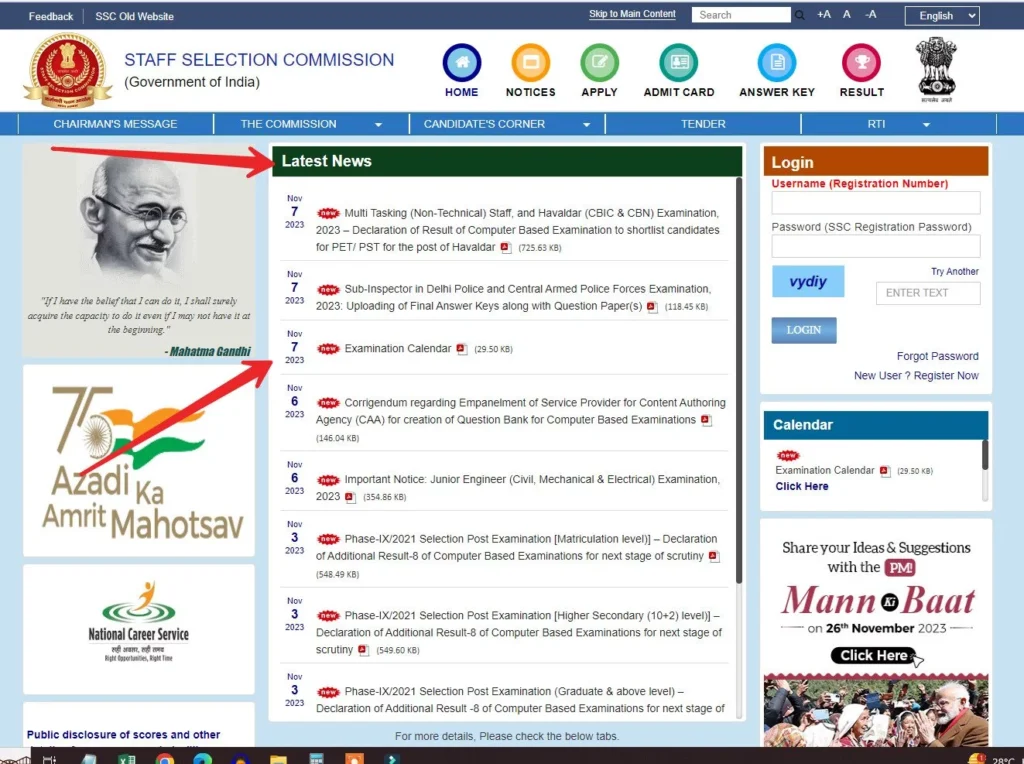Increase font size with +A
This screenshot has width=1024, height=764.
click(824, 14)
